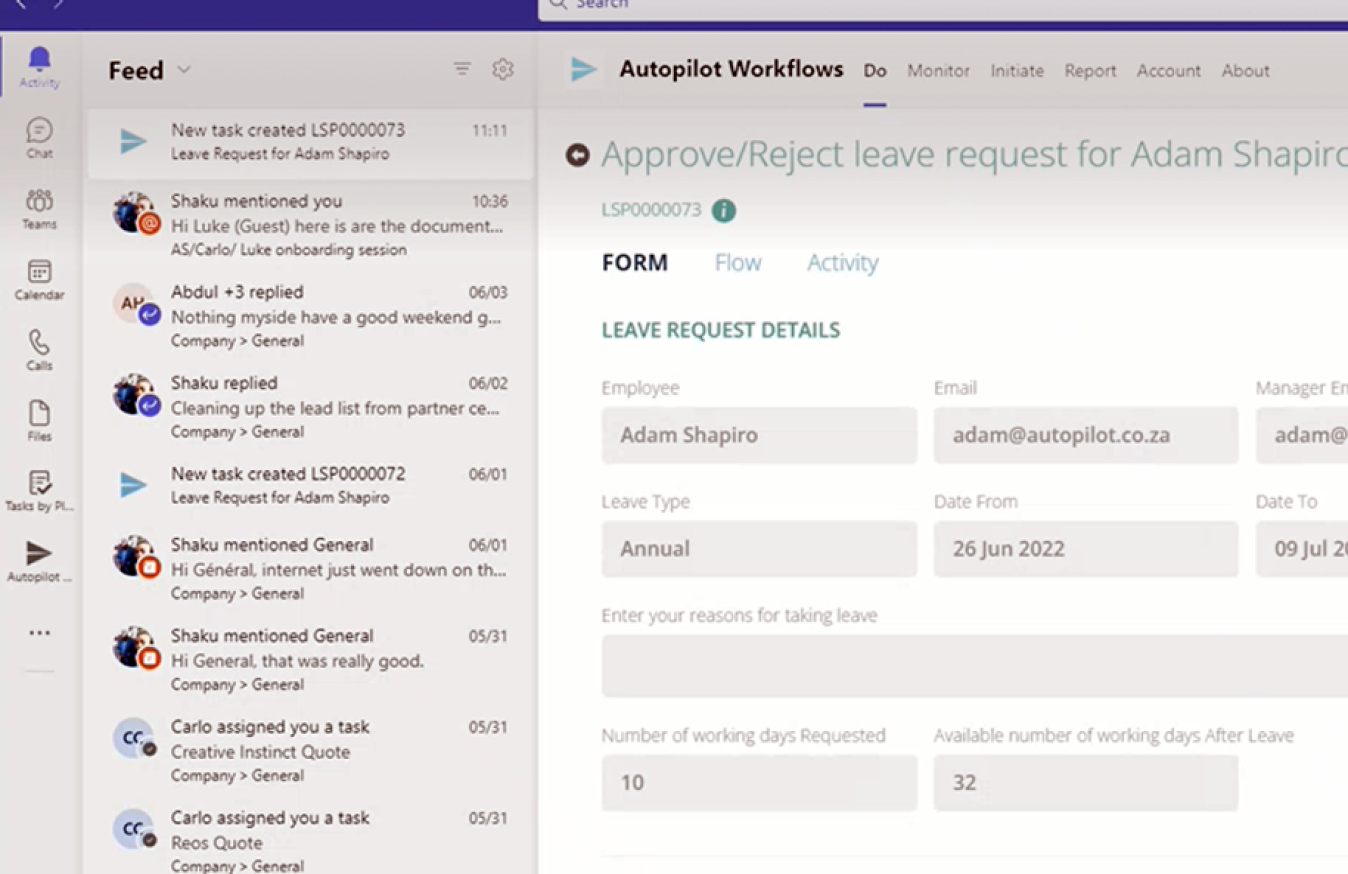Click the back arrow beside Approve/Reject title
The width and height of the screenshot is (1348, 874).
(577, 155)
